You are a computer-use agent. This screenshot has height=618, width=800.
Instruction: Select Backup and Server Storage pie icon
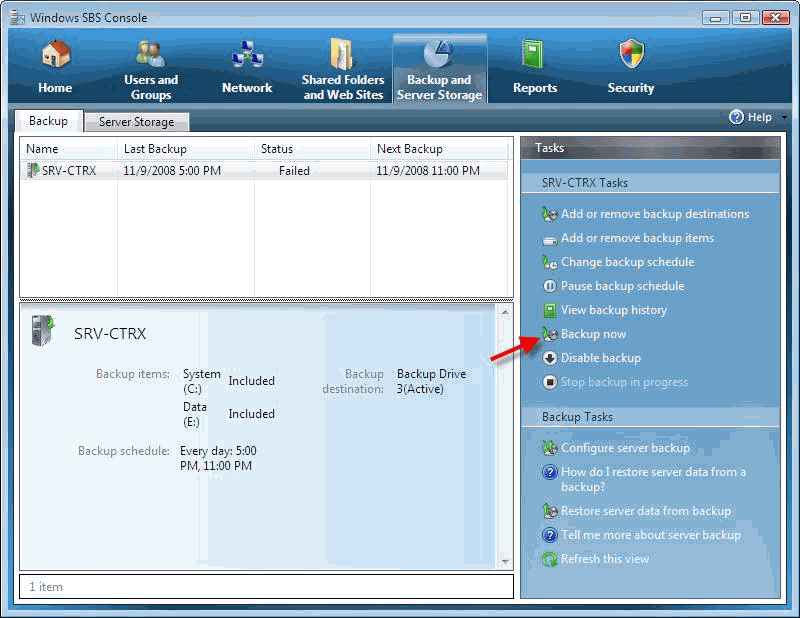pos(439,54)
